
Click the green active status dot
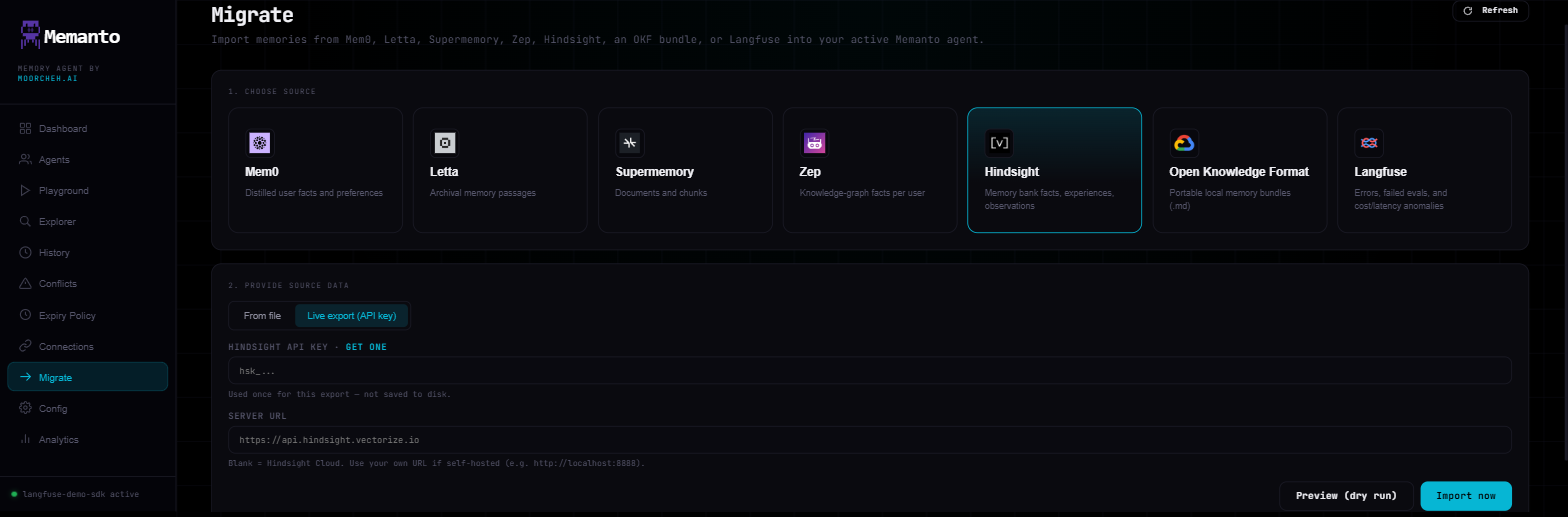14,494
